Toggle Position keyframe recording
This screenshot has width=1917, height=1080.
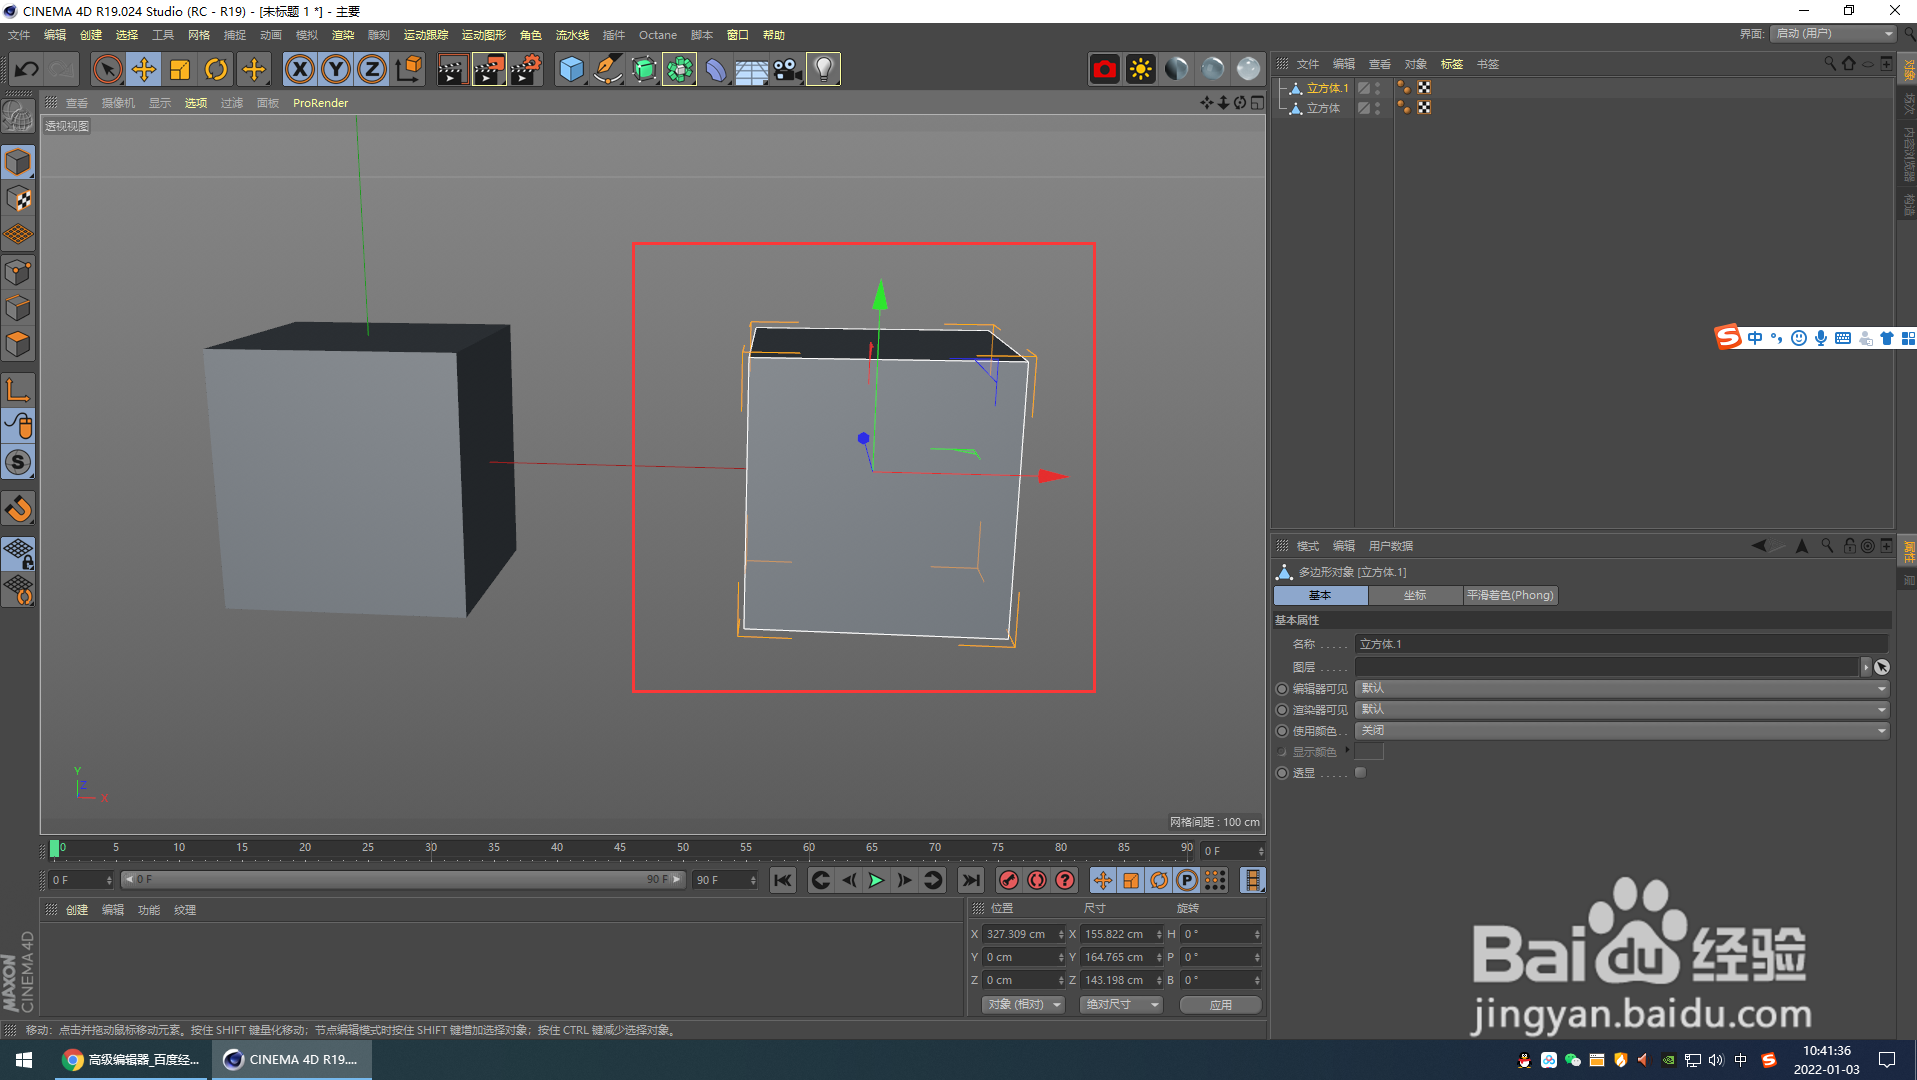[x=1102, y=880]
